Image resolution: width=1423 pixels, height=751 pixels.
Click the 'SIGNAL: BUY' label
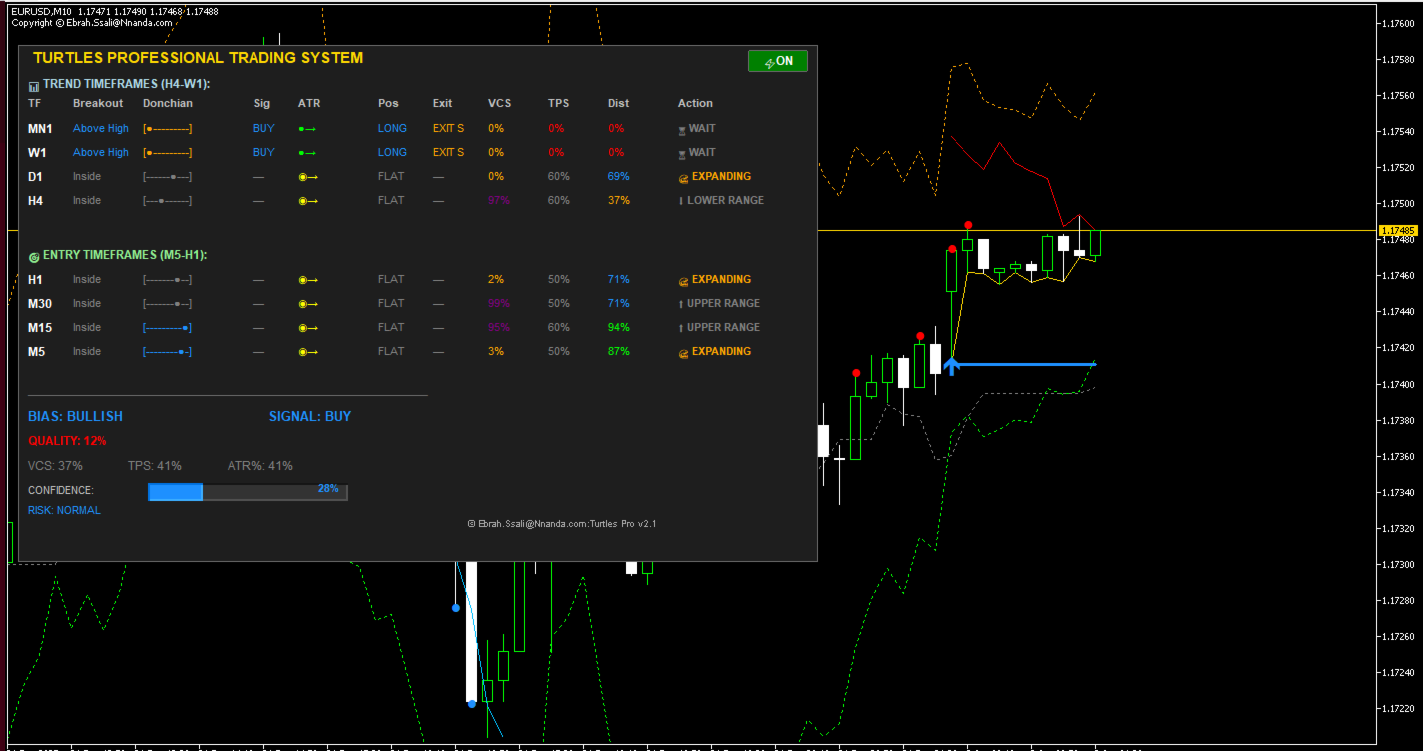coord(310,416)
